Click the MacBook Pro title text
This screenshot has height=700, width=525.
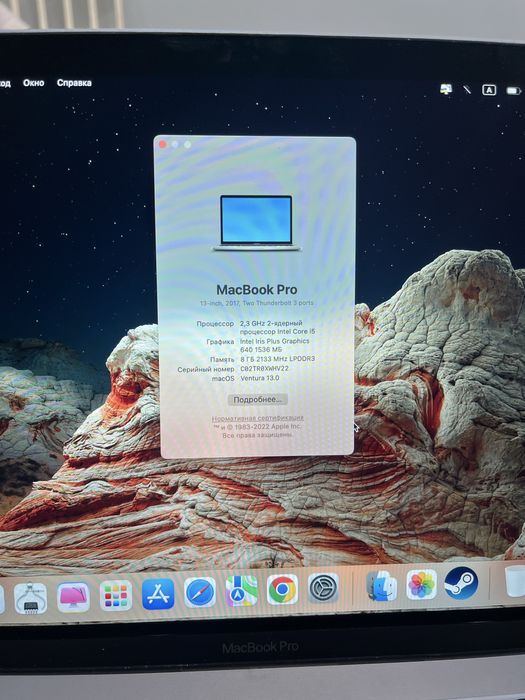click(x=257, y=290)
